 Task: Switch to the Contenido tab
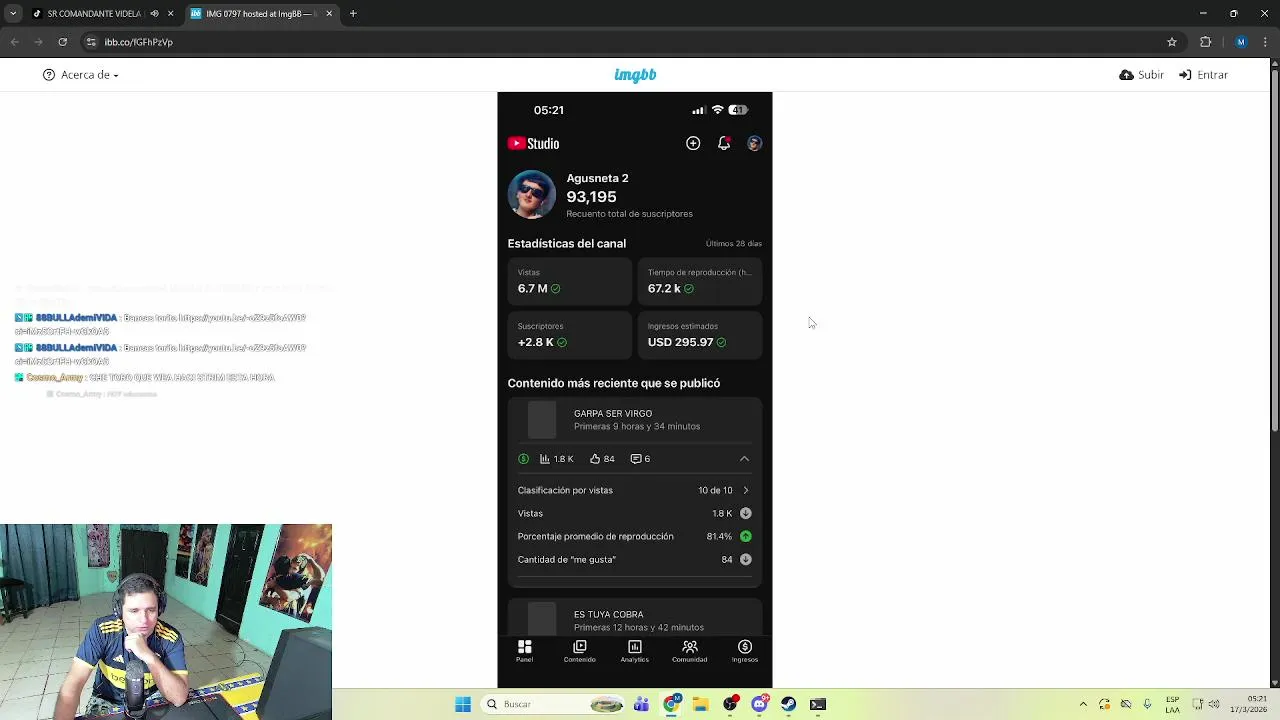pos(579,651)
